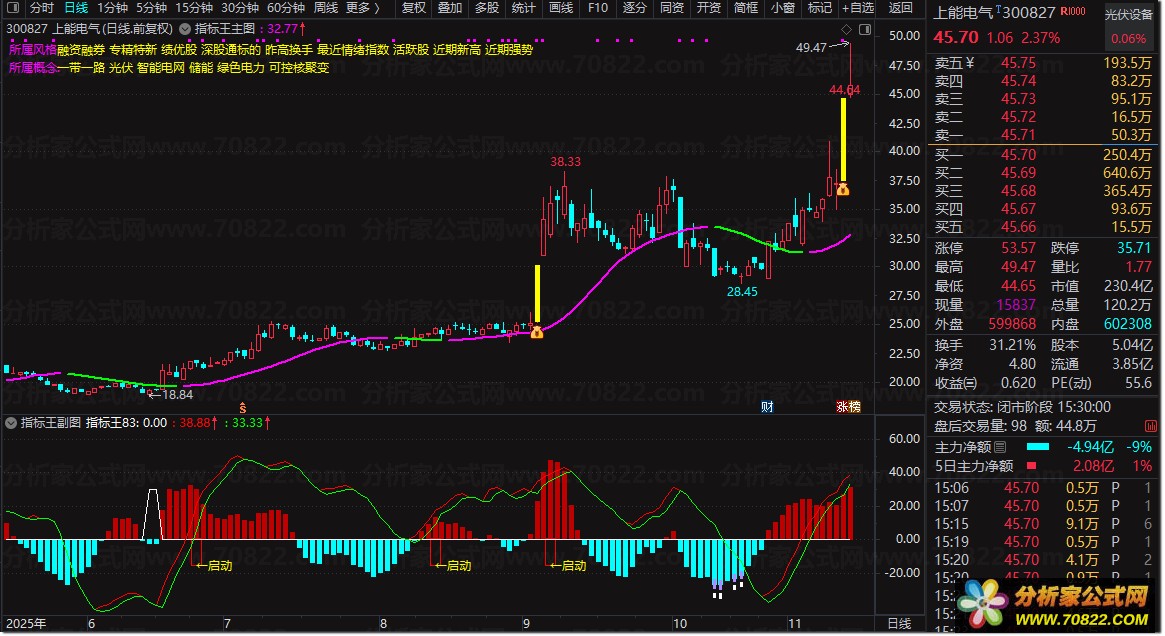Click 收益(三) earnings label
Viewport: 1165px width, 636px height.
tap(955, 383)
